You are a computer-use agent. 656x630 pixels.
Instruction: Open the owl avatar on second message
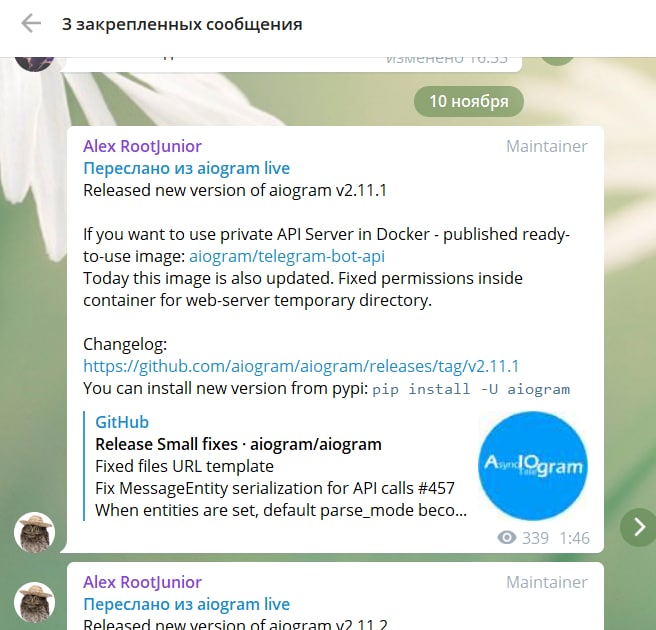coord(35,602)
